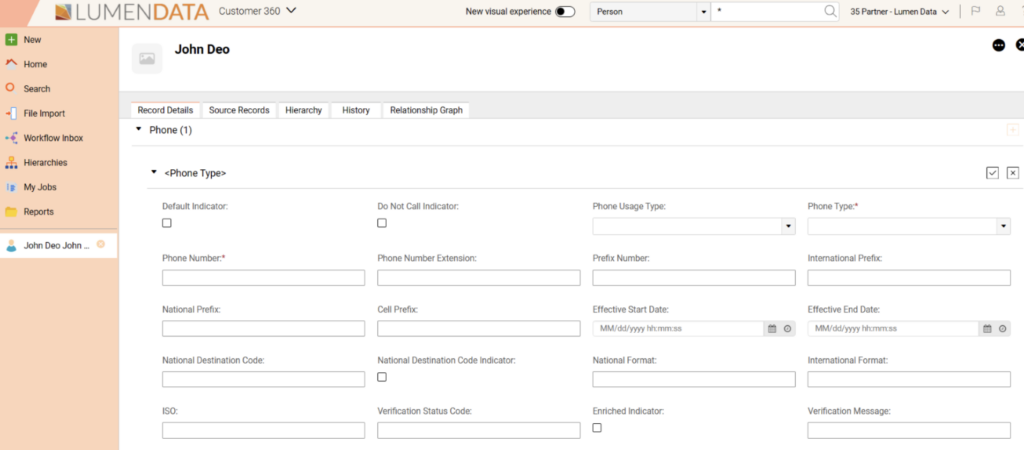Open 35 Partner - Lumen Data dropdown

click(x=899, y=12)
